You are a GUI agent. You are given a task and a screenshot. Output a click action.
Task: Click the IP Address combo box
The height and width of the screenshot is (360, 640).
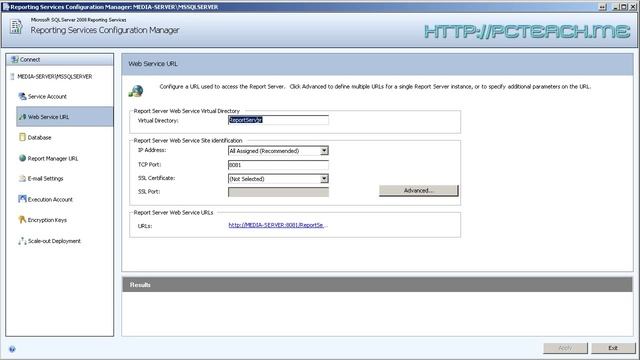pos(278,151)
